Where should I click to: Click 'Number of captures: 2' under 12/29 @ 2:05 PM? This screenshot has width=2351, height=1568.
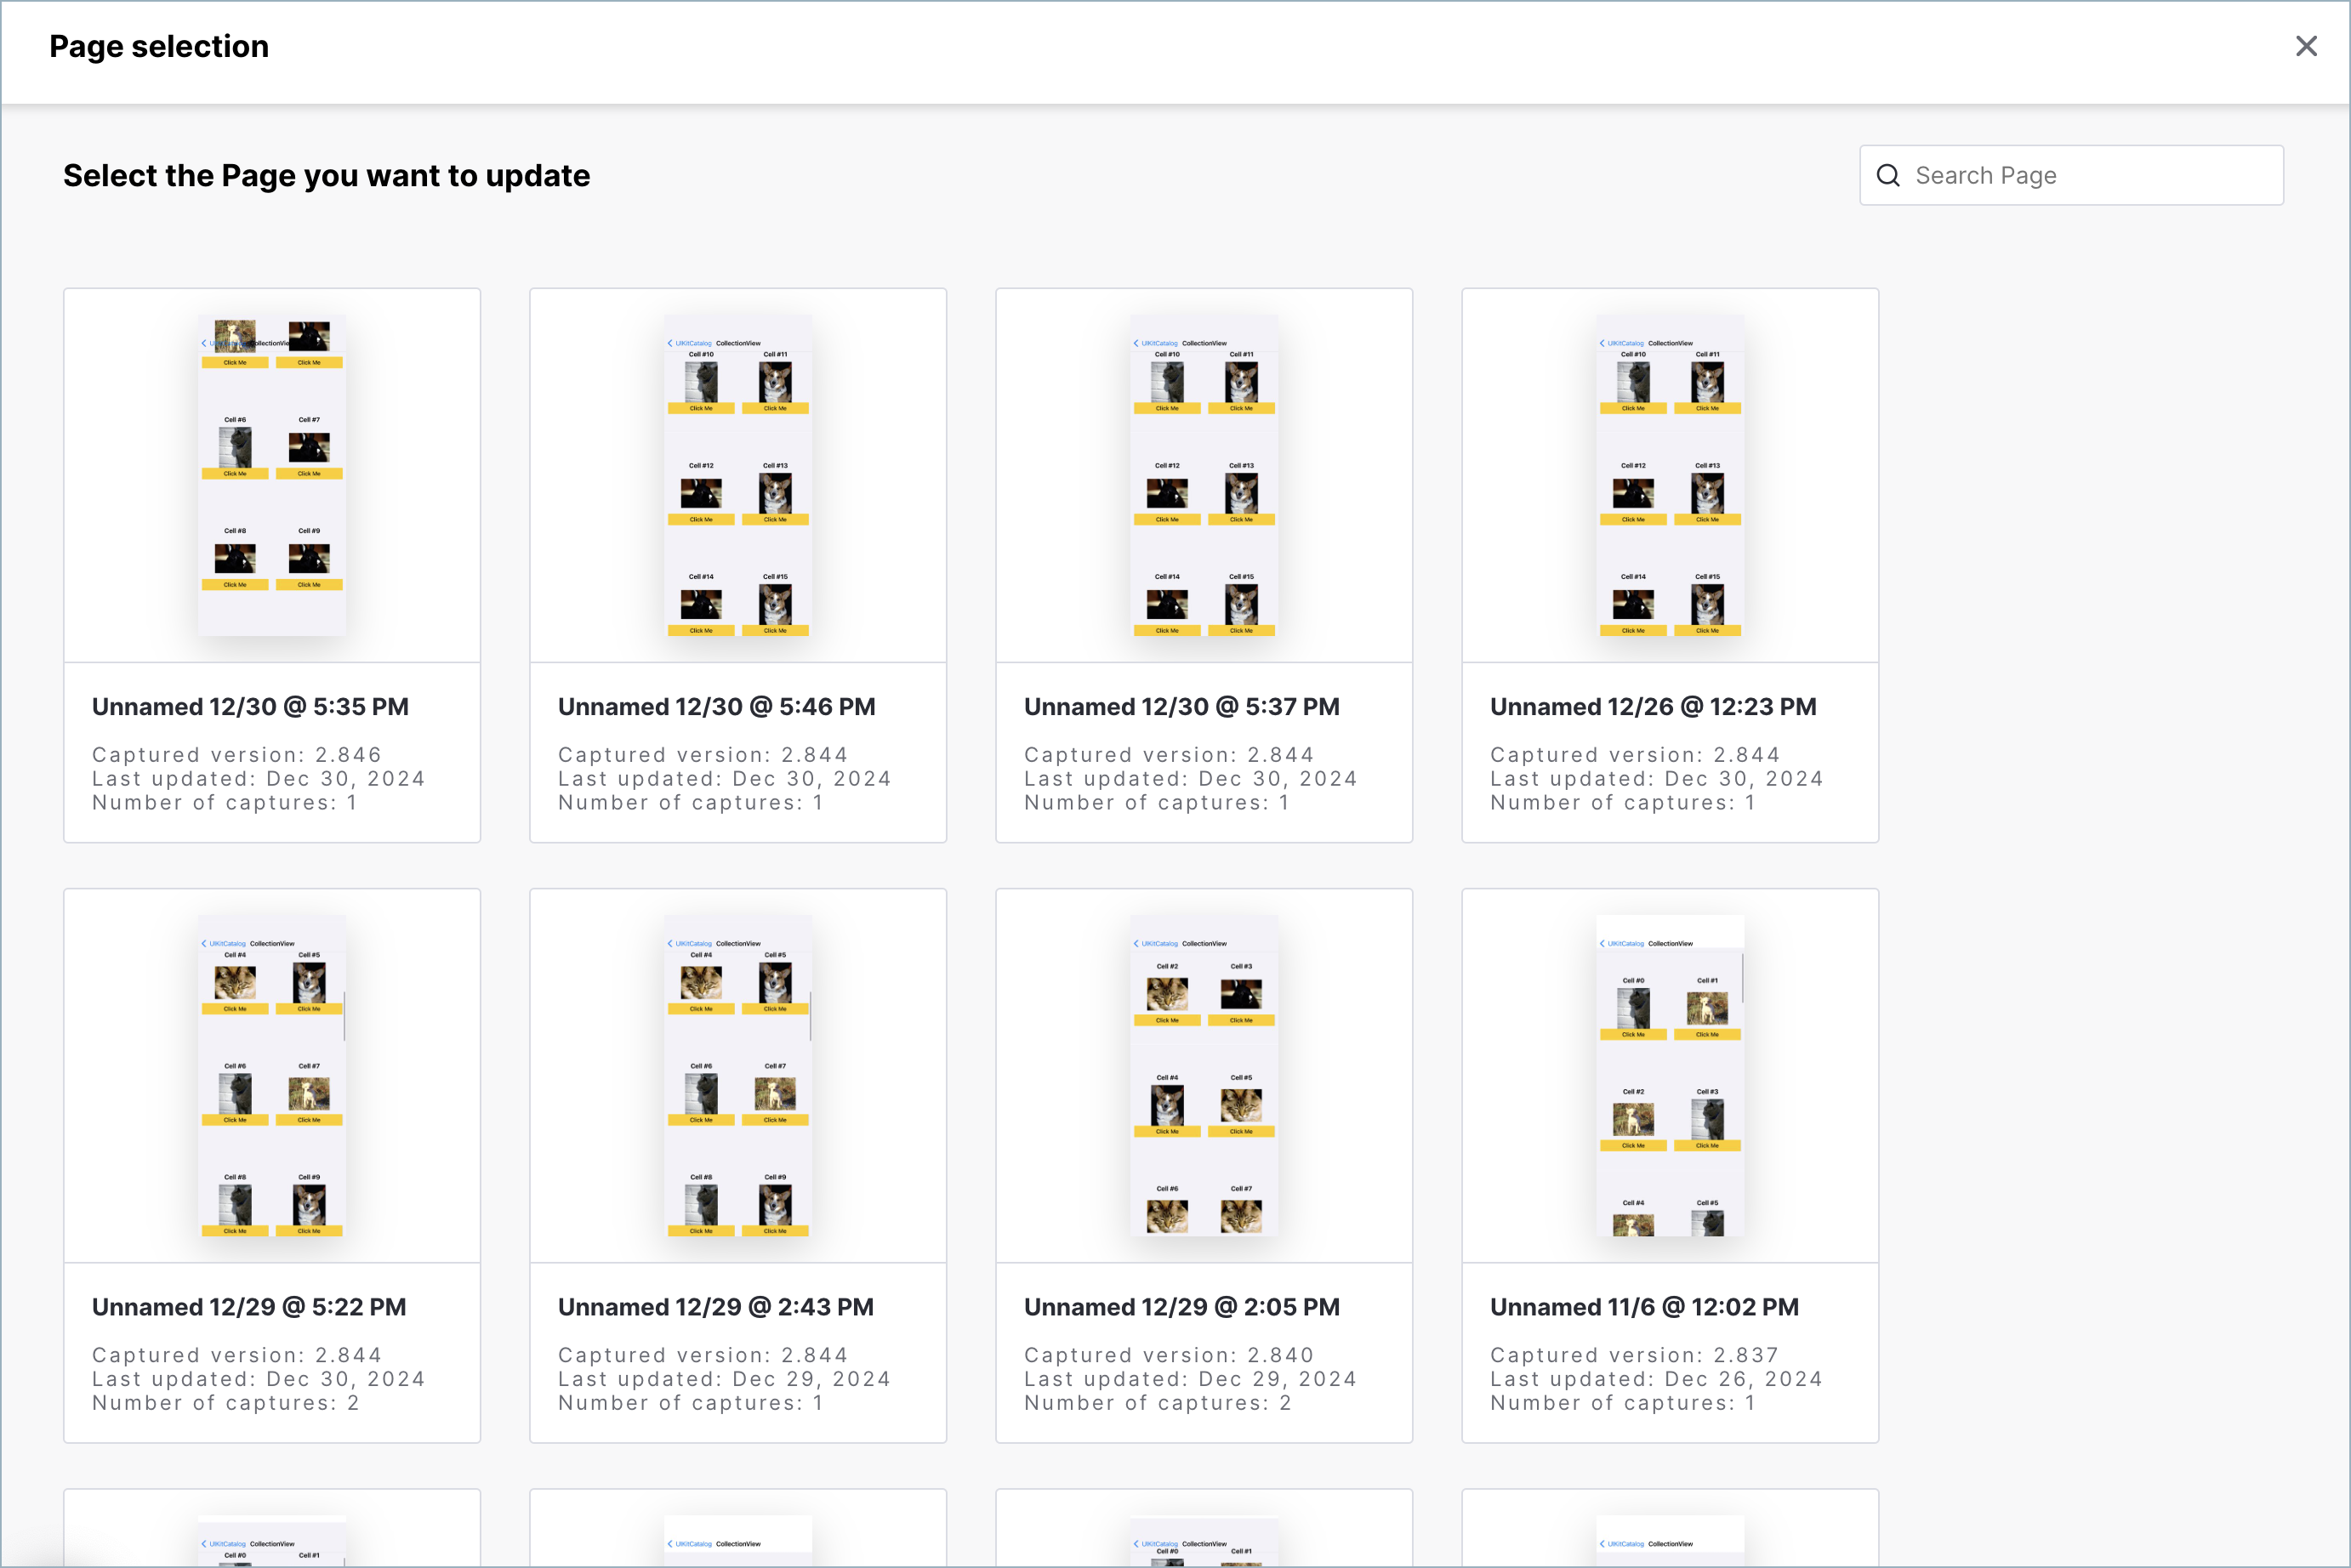pos(1158,1403)
